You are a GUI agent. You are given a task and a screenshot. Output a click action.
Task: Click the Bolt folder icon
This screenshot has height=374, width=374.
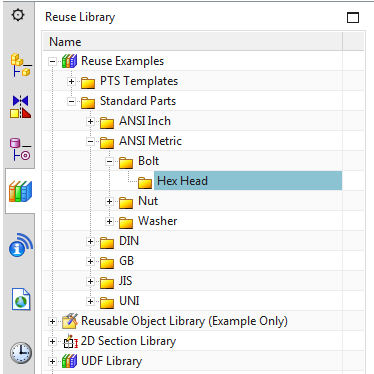pos(126,162)
